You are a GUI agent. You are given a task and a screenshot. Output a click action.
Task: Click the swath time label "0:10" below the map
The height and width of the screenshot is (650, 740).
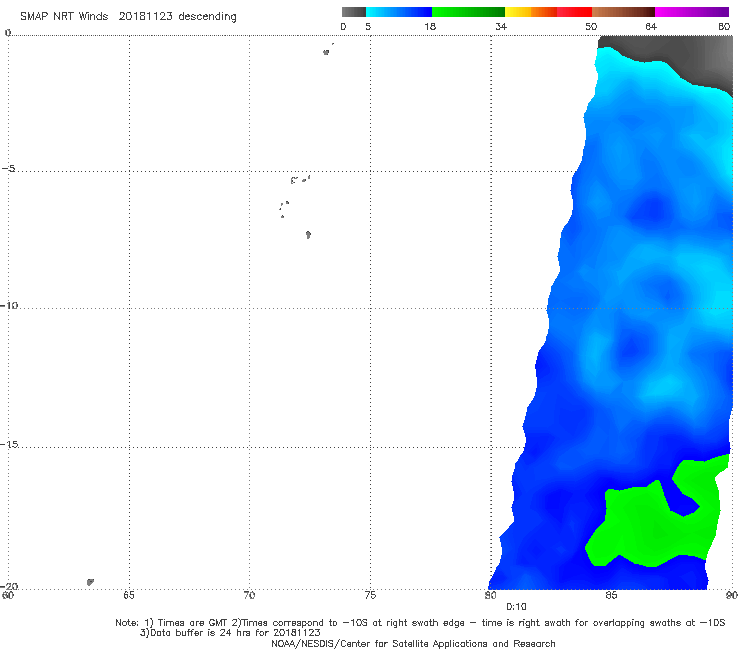516,607
